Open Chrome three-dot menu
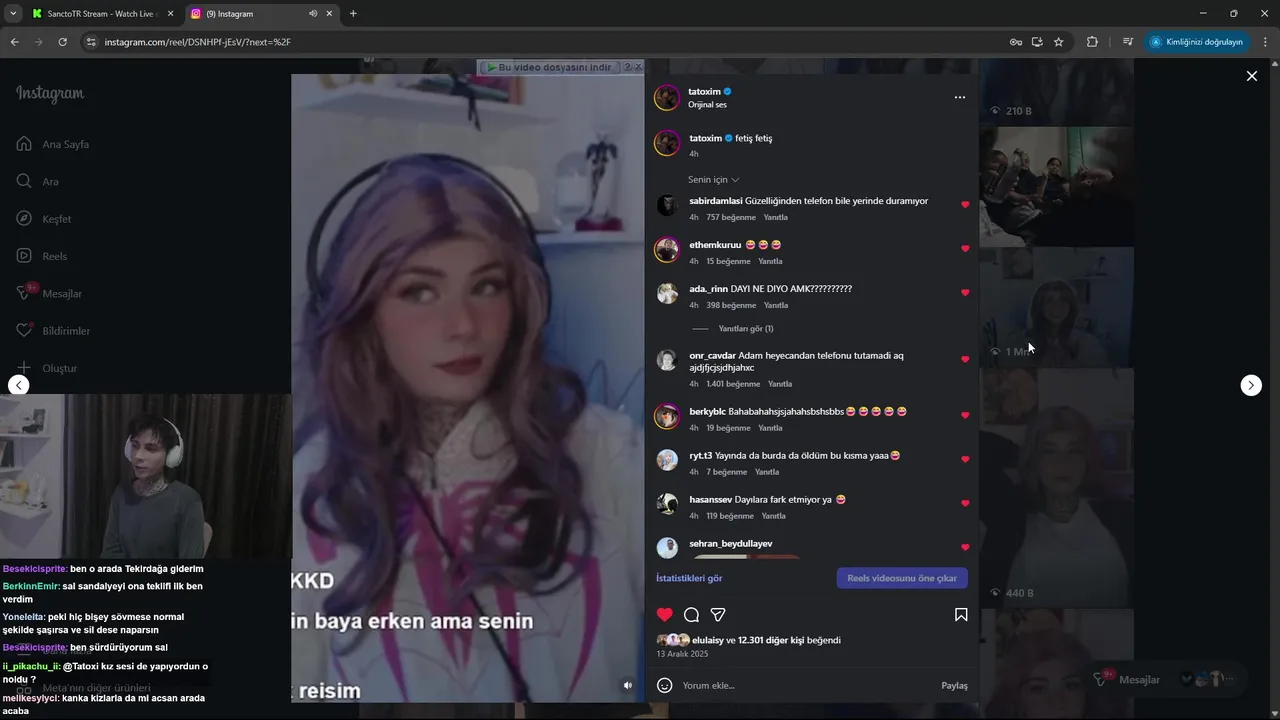This screenshot has width=1280, height=720. click(x=1266, y=42)
